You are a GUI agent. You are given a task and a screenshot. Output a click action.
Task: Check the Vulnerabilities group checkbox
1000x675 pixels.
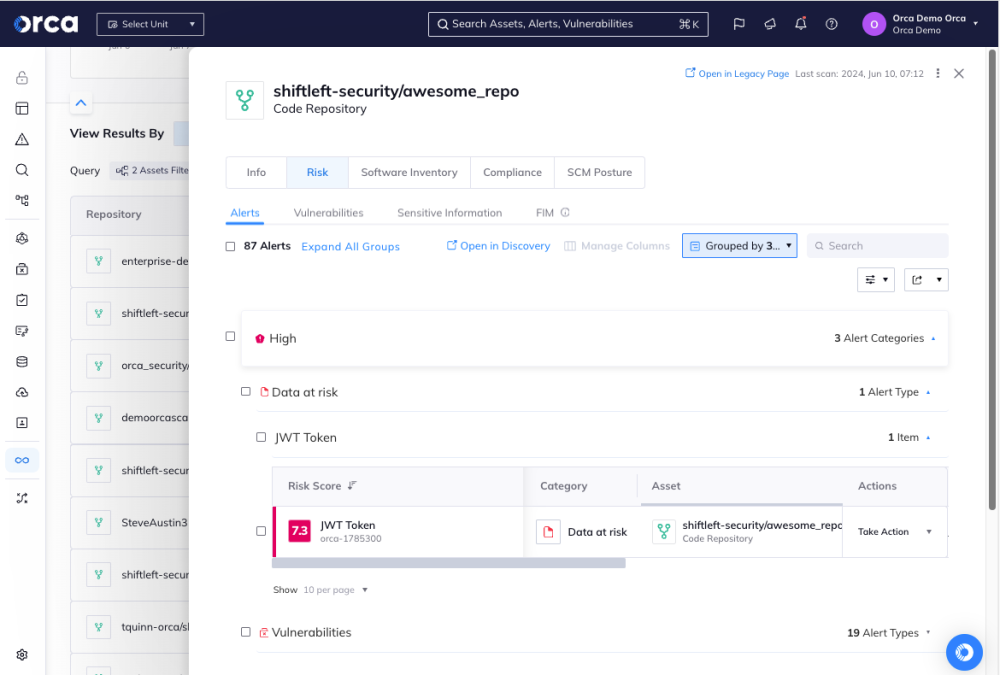coord(246,632)
